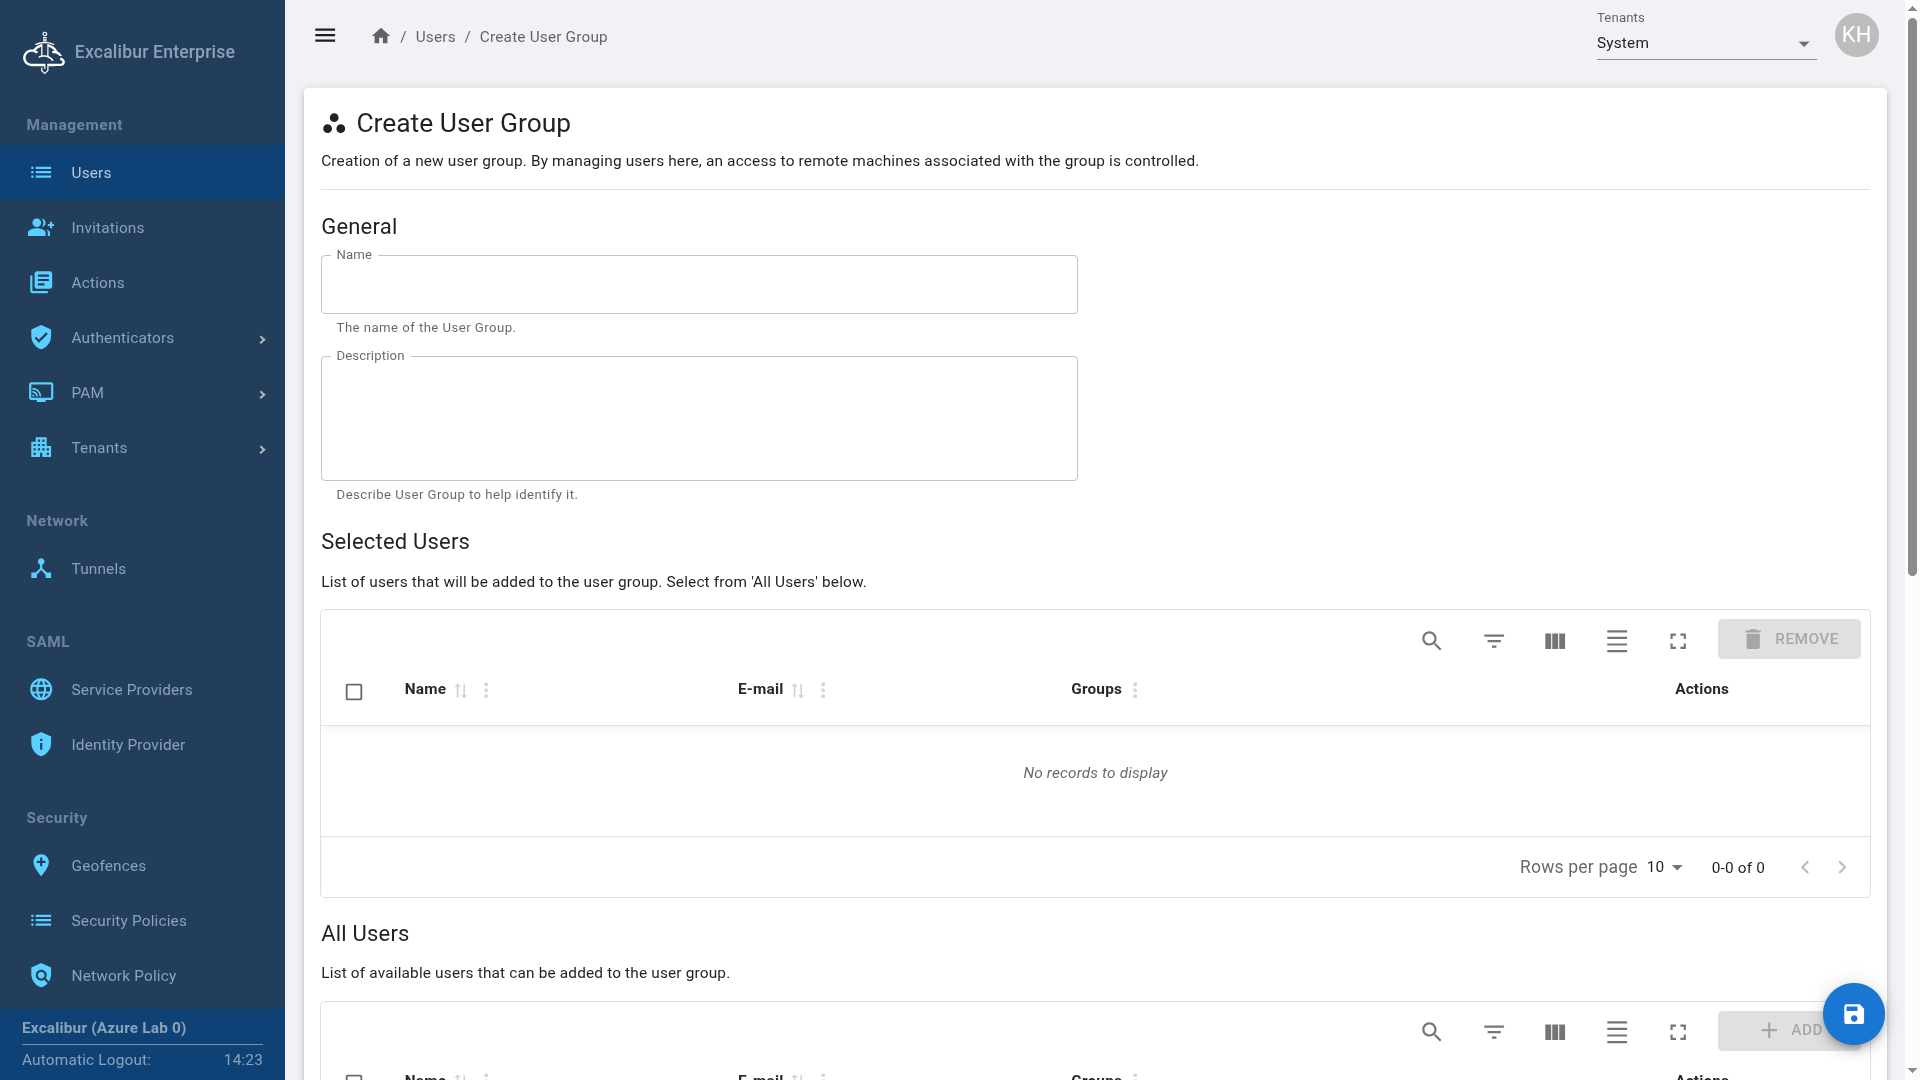Click into the Name input field
Screen dimensions: 1920x1080
pyautogui.click(x=699, y=285)
